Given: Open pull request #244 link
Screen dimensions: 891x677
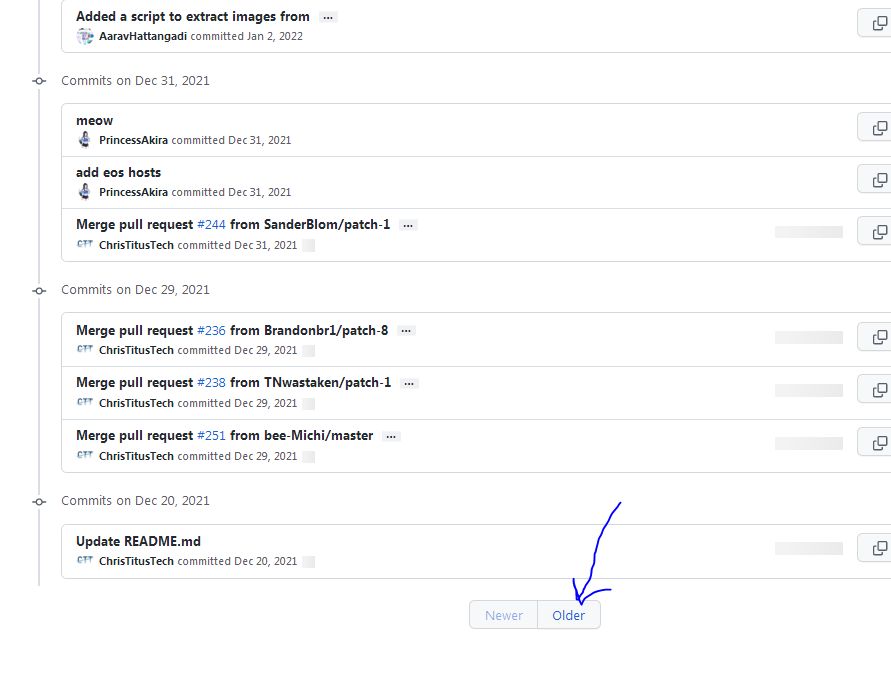Looking at the screenshot, I should point(211,225).
